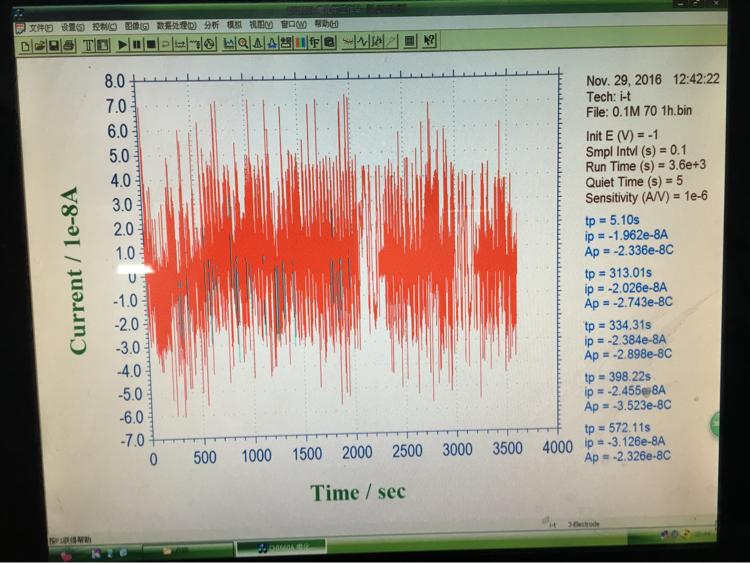Viewport: 750px width, 563px height.
Task: Open the 帮助(H) menu
Action: click(x=326, y=24)
